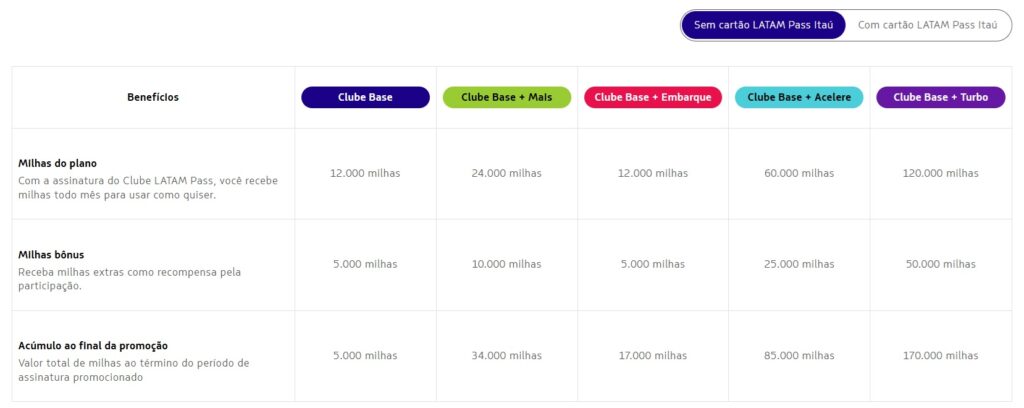Click the Clube Base plan button
The image size is (1024, 408).
pos(365,97)
